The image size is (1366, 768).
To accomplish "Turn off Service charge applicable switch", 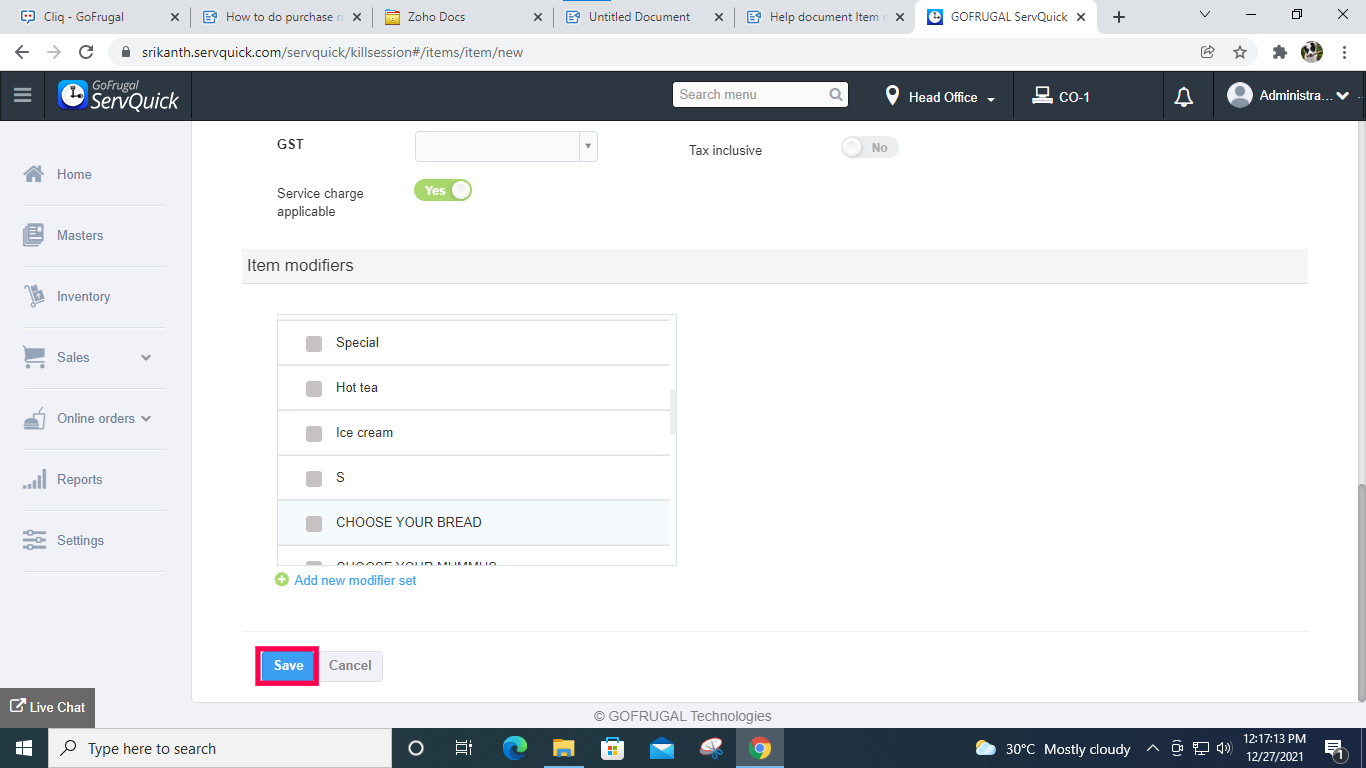I will (443, 190).
